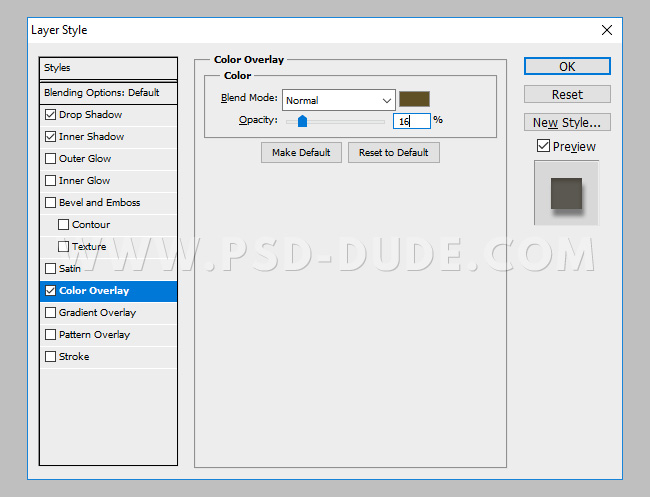Uncheck the Inner Shadow checkbox
This screenshot has width=650, height=497.
click(x=51, y=136)
